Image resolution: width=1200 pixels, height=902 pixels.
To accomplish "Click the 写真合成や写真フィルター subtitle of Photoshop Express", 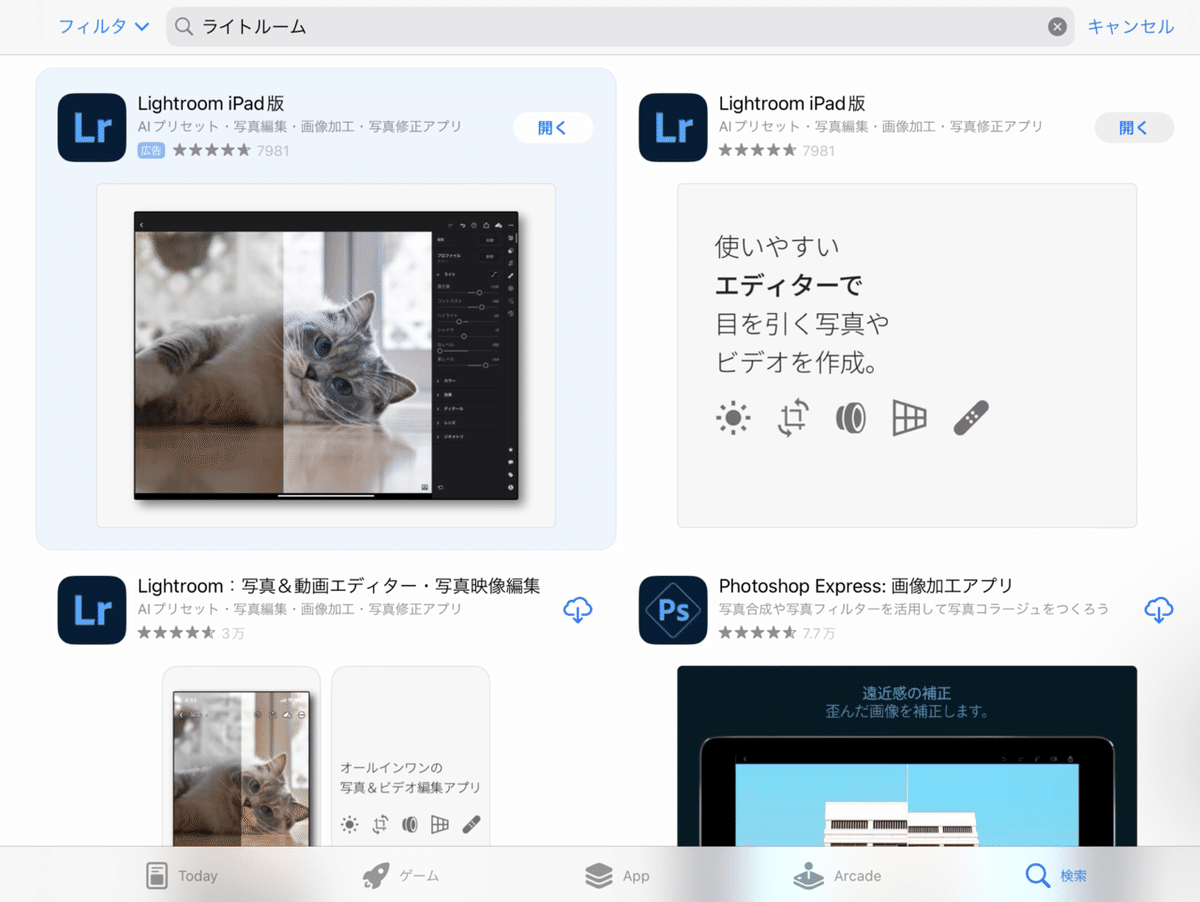I will point(914,609).
